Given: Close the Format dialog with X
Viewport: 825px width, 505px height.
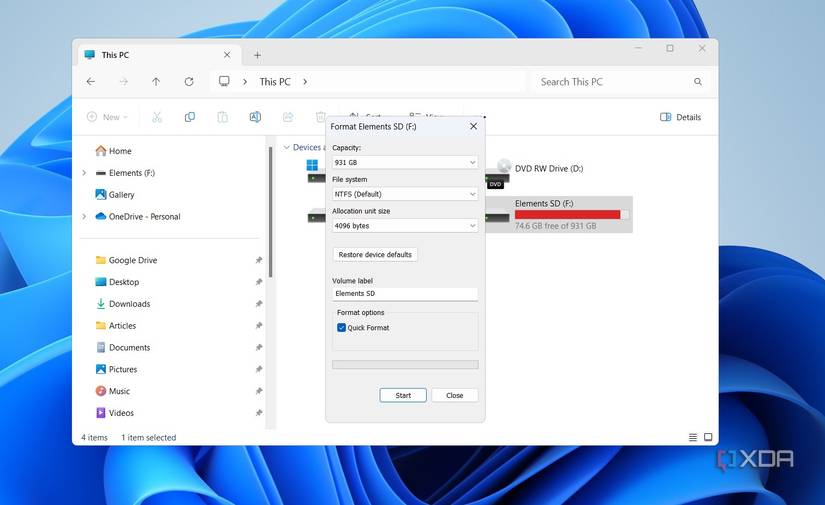Looking at the screenshot, I should click(474, 126).
